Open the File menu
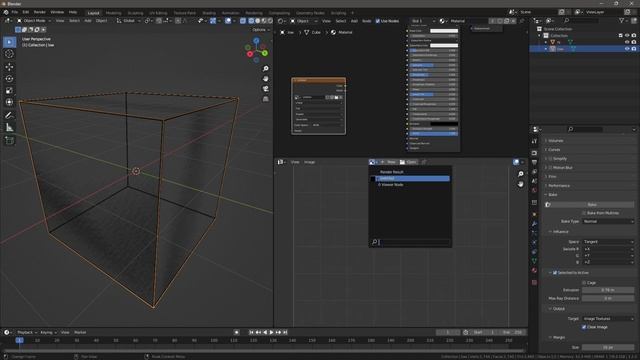640x360 pixels. pos(15,12)
